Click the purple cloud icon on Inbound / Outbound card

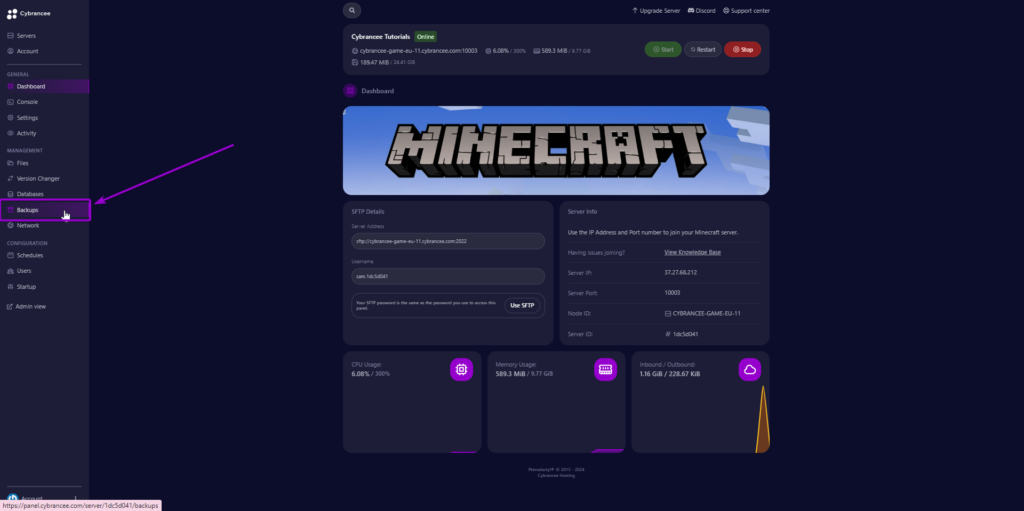pos(750,370)
